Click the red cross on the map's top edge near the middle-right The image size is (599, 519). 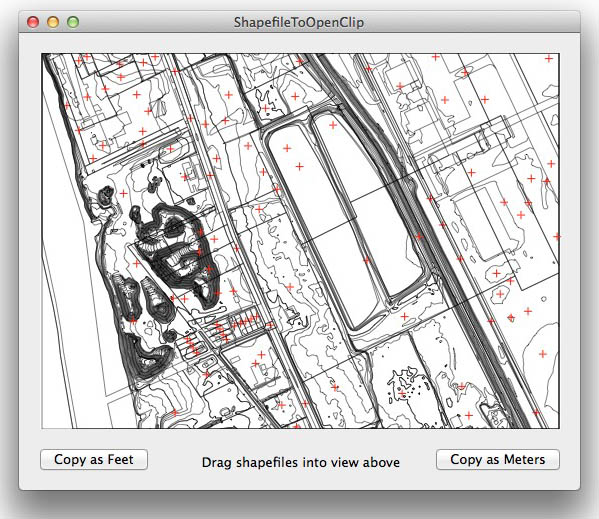(x=436, y=57)
